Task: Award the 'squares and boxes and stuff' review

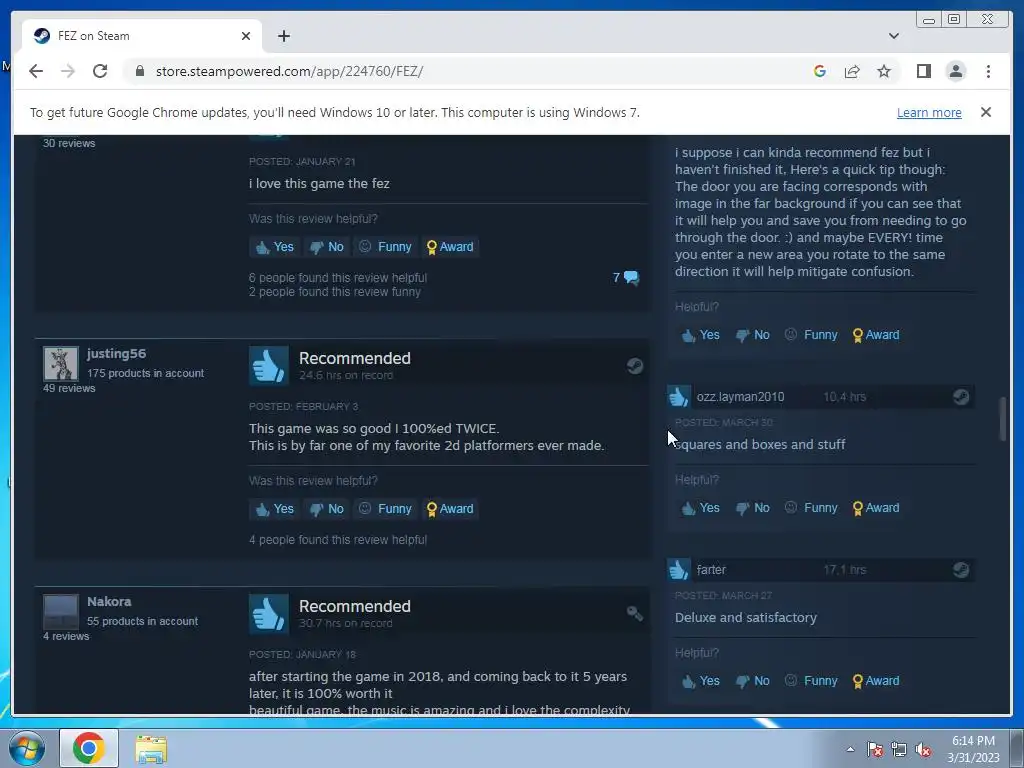Action: point(876,508)
